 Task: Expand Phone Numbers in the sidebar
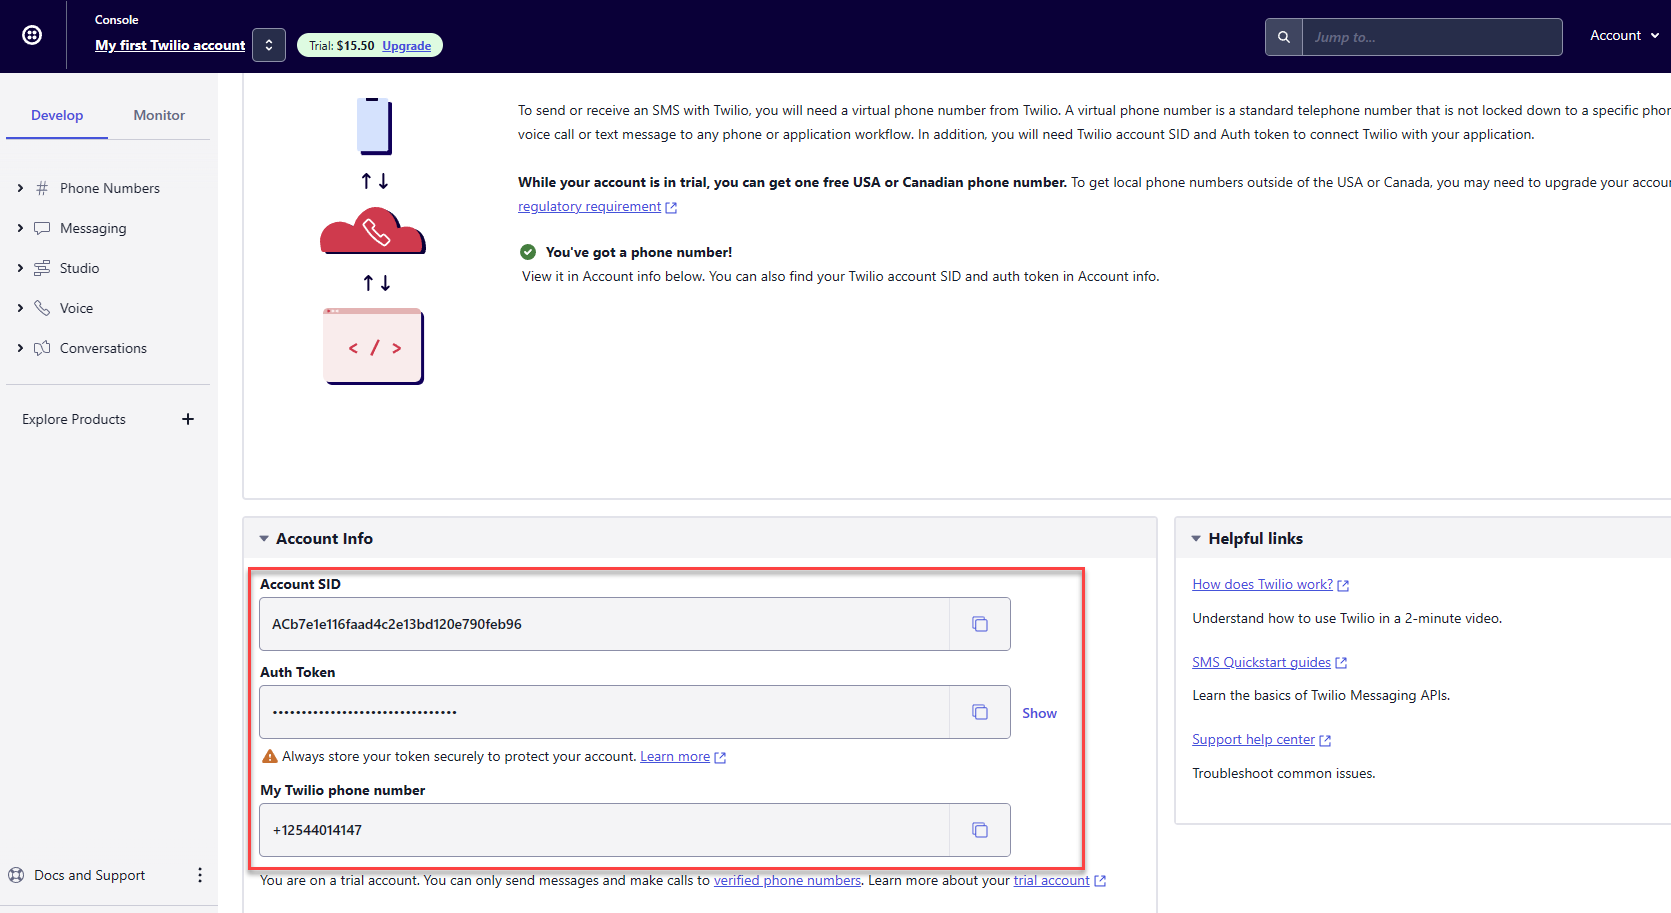pyautogui.click(x=20, y=188)
